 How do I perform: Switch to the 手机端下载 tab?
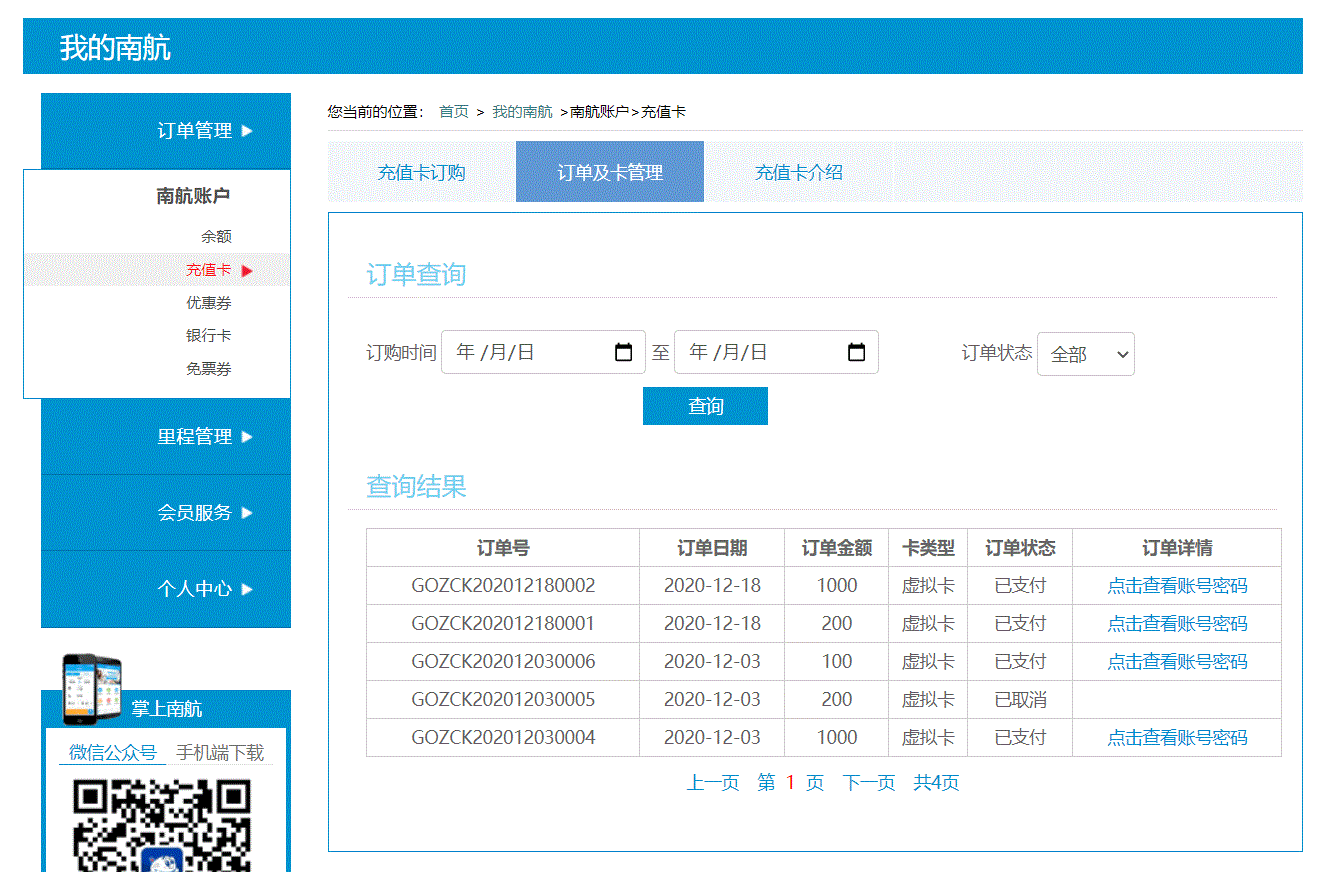[220, 753]
